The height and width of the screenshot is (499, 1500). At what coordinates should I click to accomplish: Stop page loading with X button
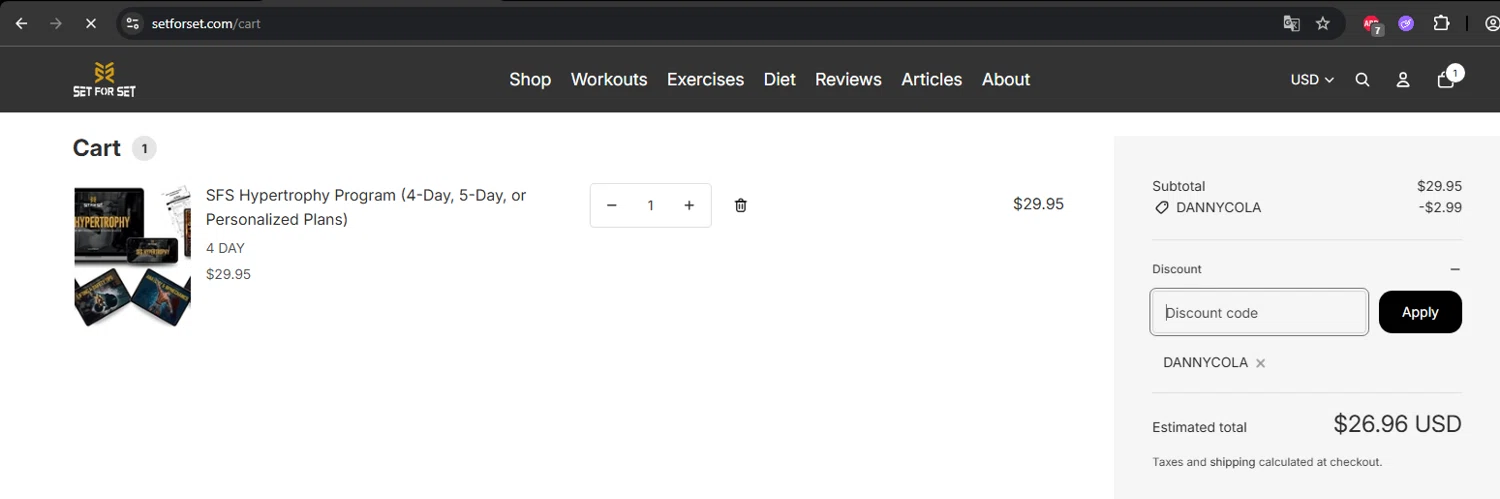coord(90,23)
